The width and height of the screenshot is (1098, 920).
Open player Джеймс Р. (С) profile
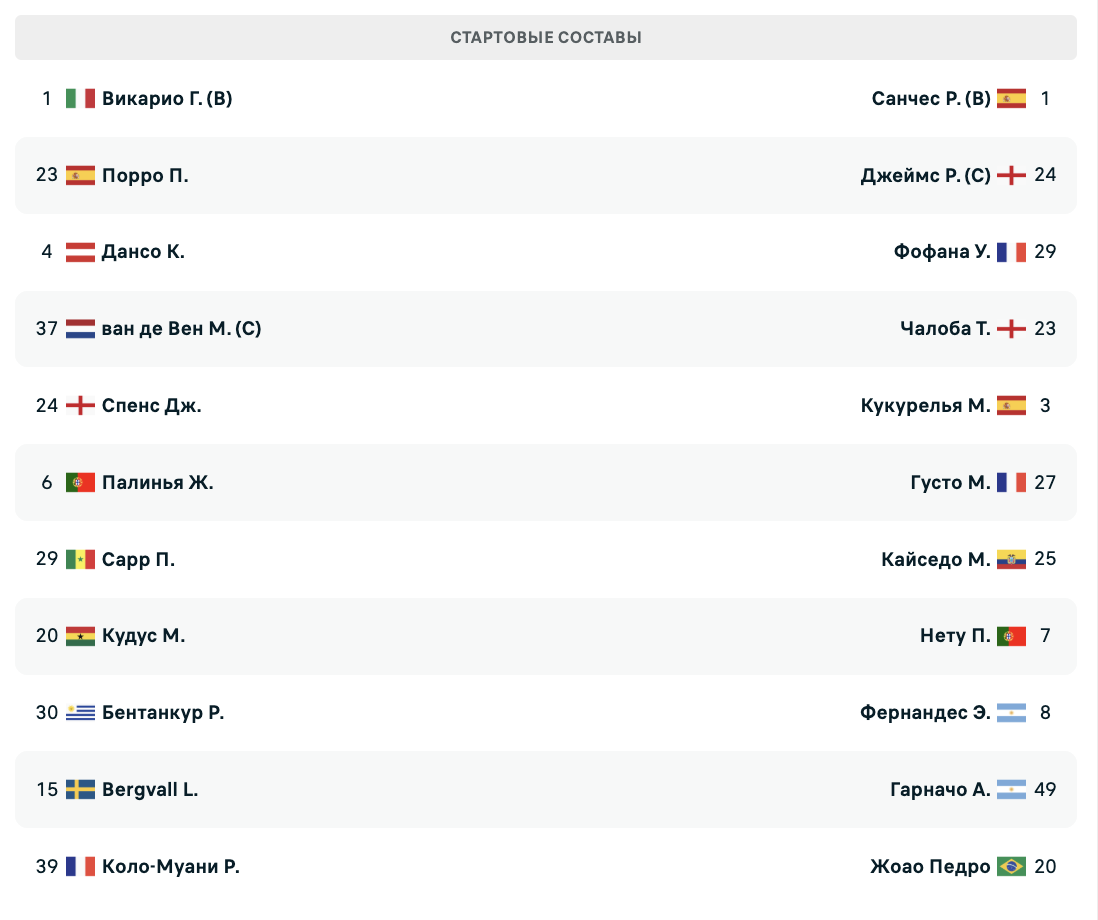tap(925, 175)
